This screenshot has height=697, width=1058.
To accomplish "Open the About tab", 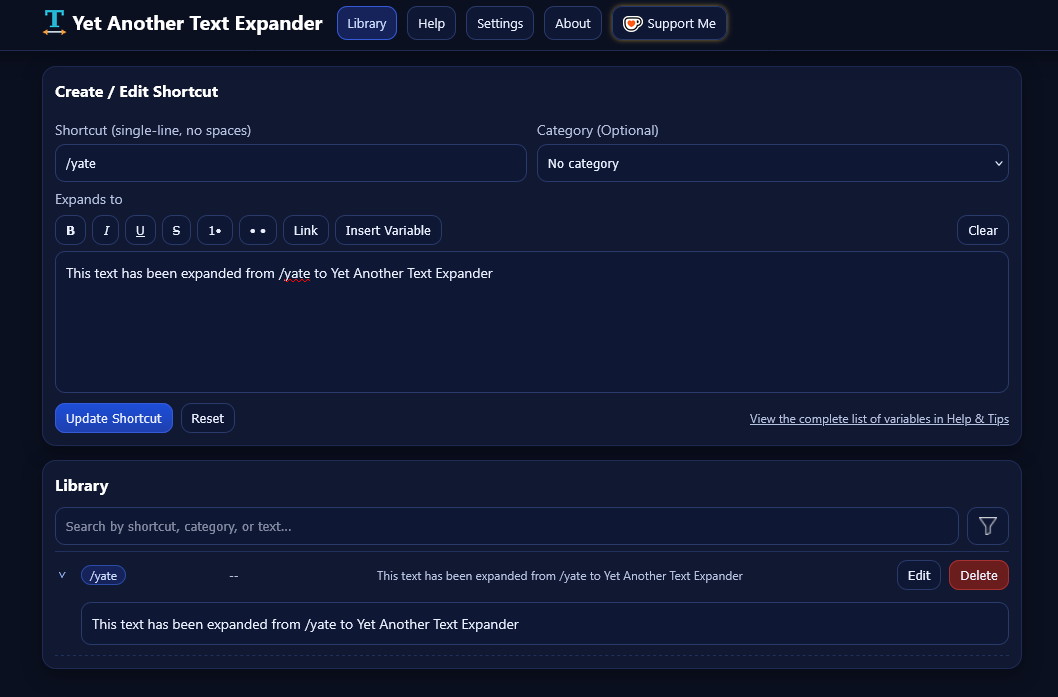I will click(x=572, y=23).
